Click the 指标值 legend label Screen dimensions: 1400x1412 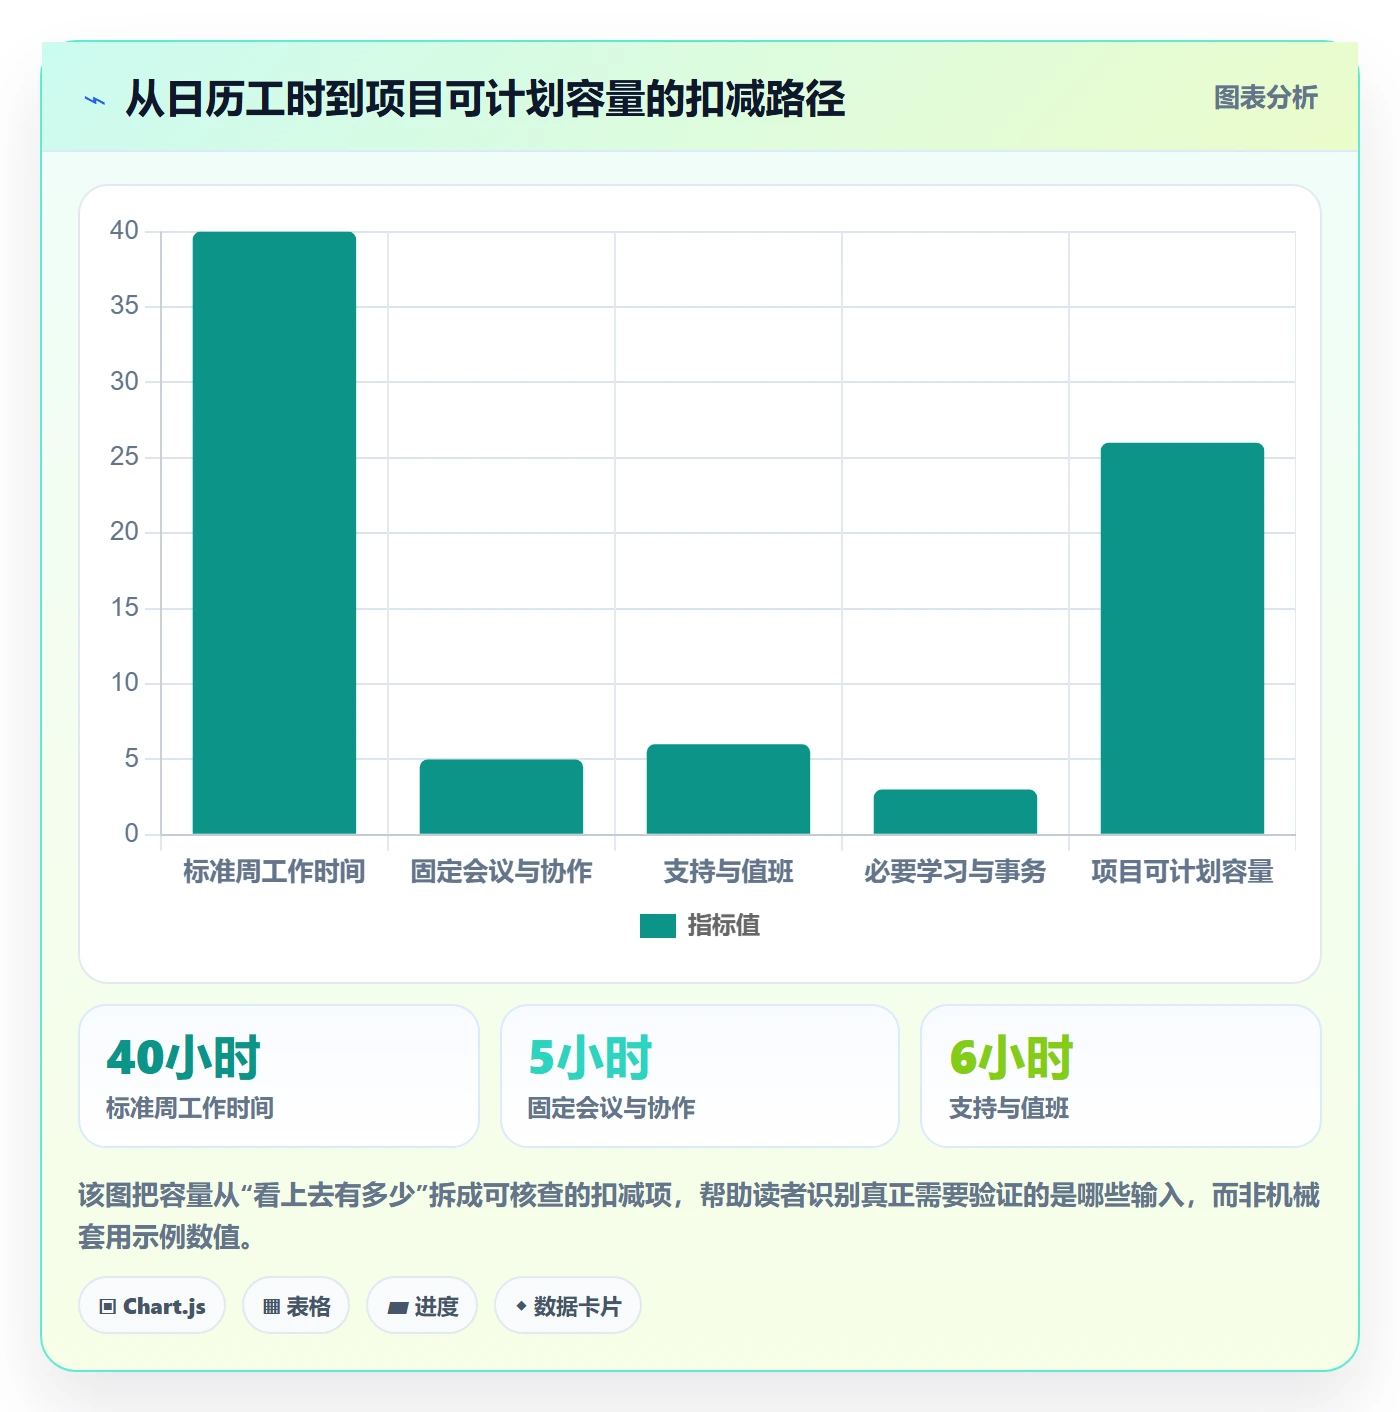pyautogui.click(x=724, y=926)
